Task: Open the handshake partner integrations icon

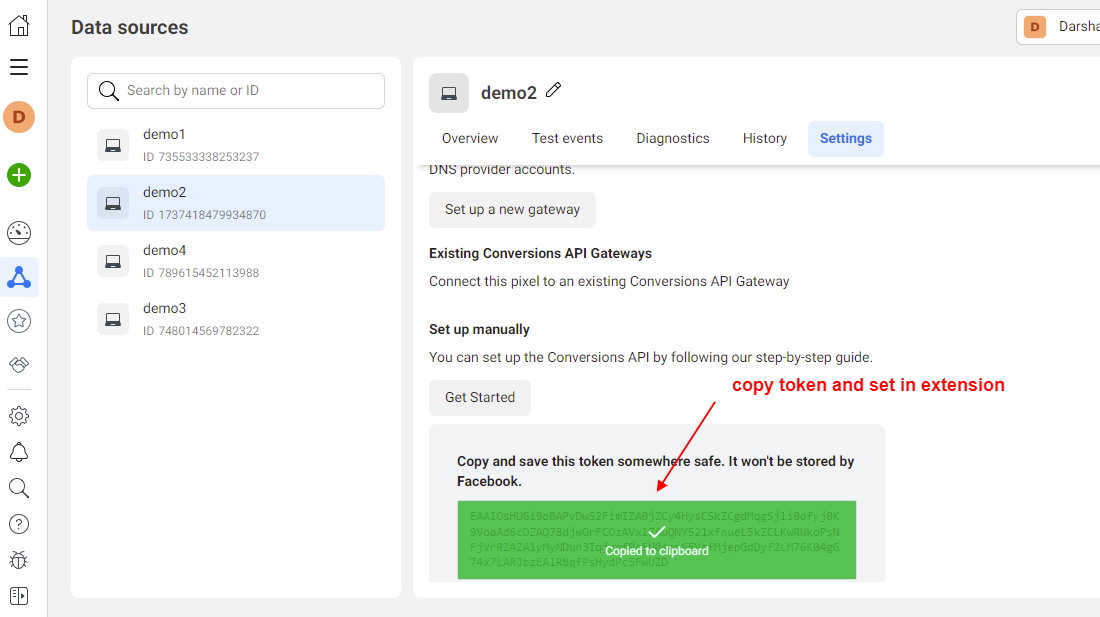Action: (19, 364)
